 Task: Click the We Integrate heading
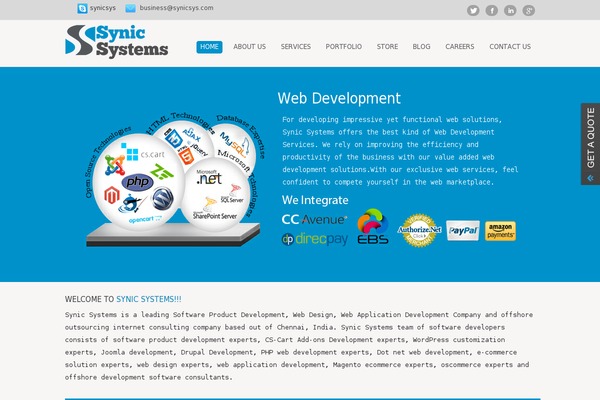click(x=315, y=200)
